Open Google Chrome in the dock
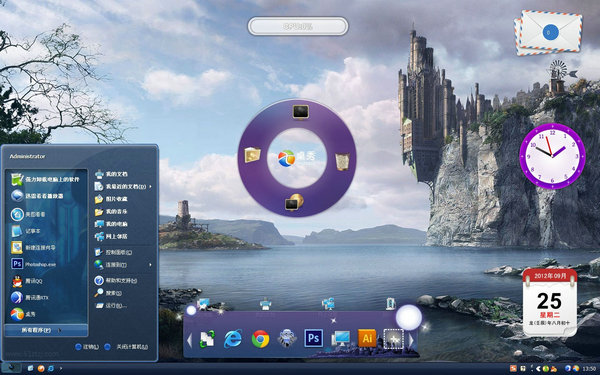Viewport: 600px width, 375px height. (x=261, y=339)
